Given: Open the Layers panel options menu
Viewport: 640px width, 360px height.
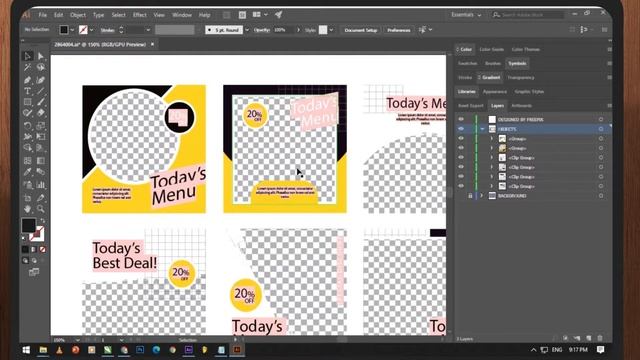Looking at the screenshot, I should (609, 106).
